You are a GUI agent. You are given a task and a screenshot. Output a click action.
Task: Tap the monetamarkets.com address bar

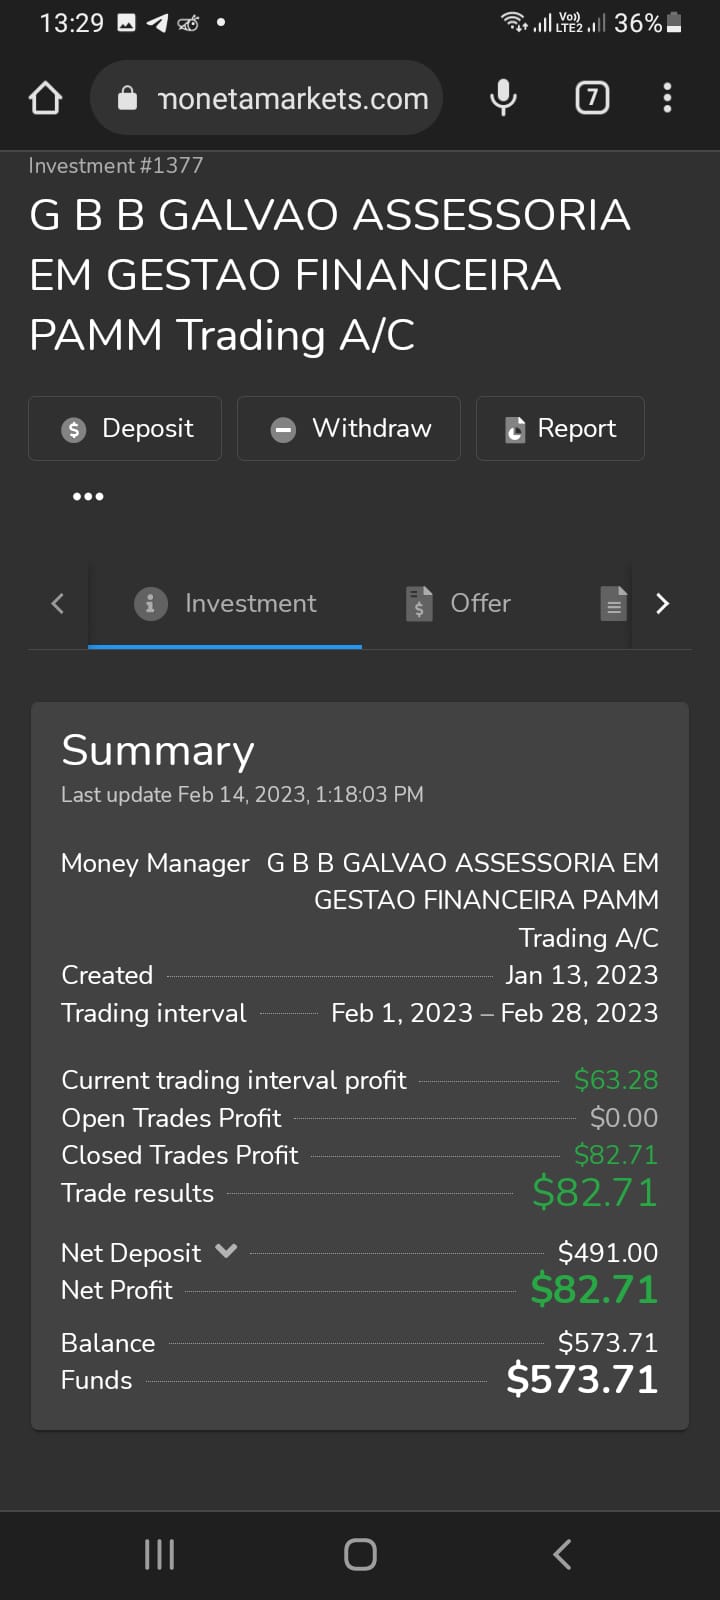(x=267, y=98)
